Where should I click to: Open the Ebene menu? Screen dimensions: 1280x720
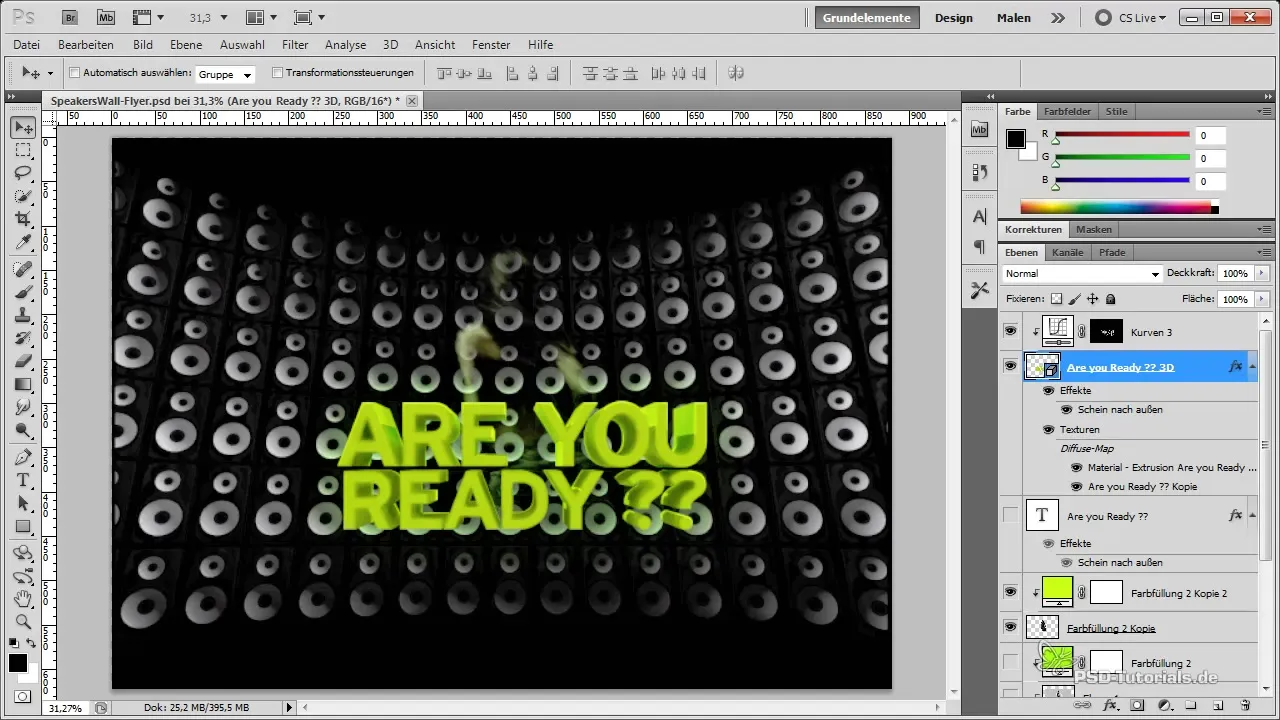coord(186,45)
